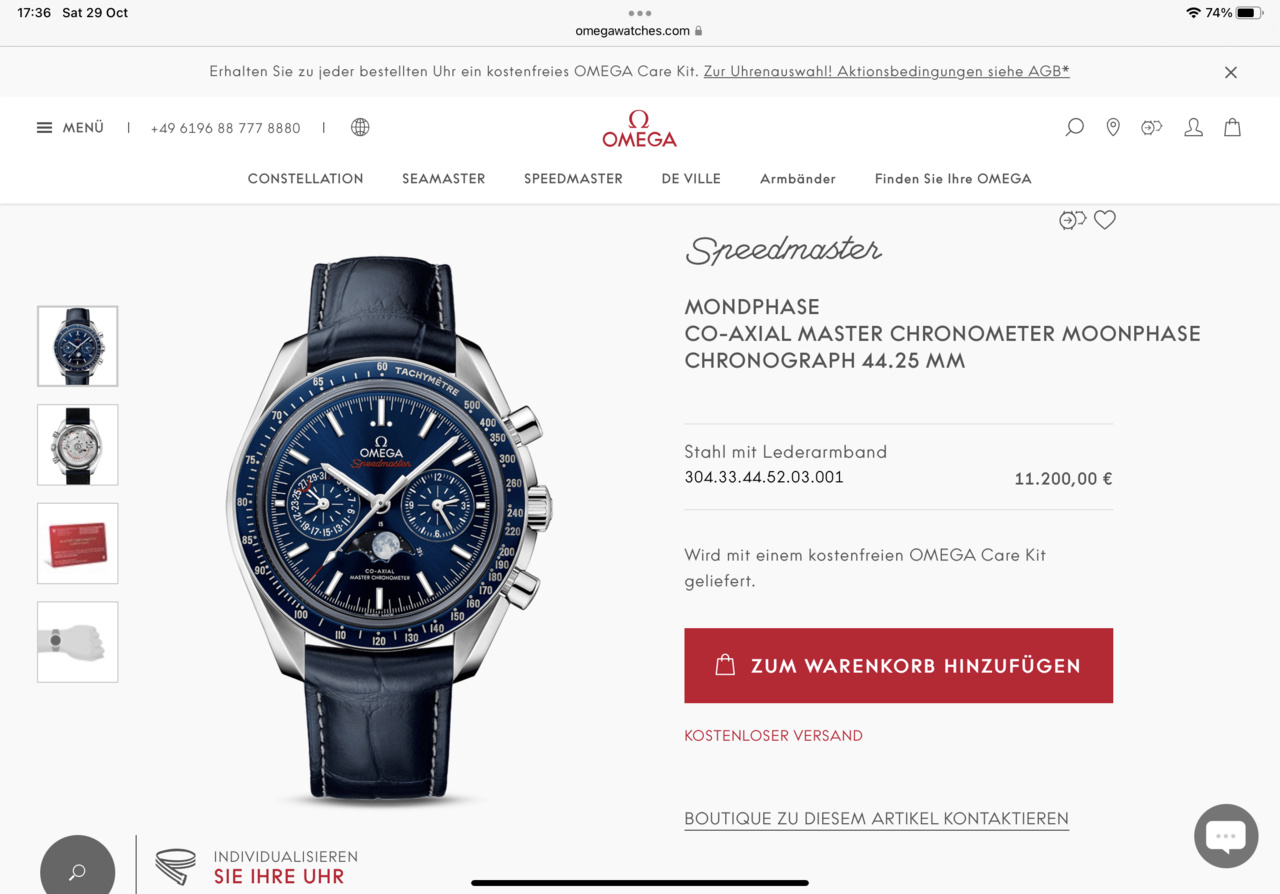
Task: Select the caseback view thumbnail
Action: point(78,445)
